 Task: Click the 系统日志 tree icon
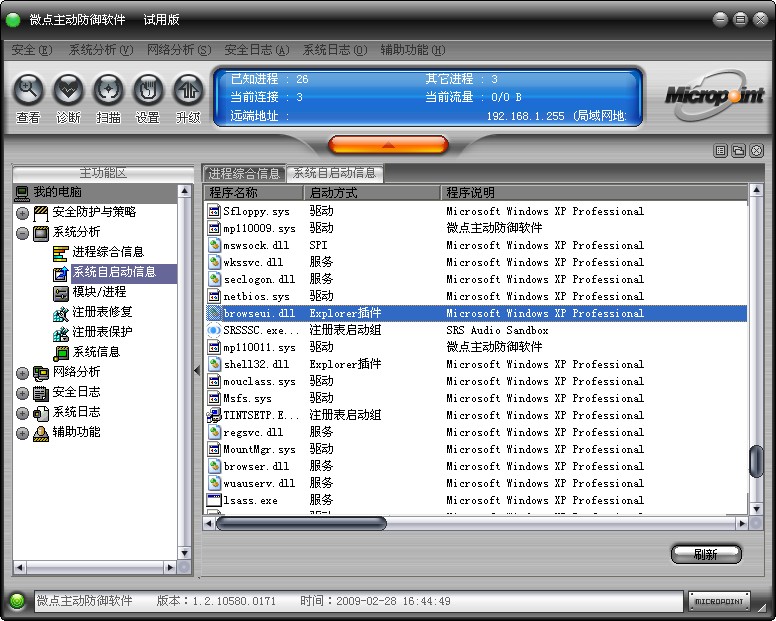[41, 413]
